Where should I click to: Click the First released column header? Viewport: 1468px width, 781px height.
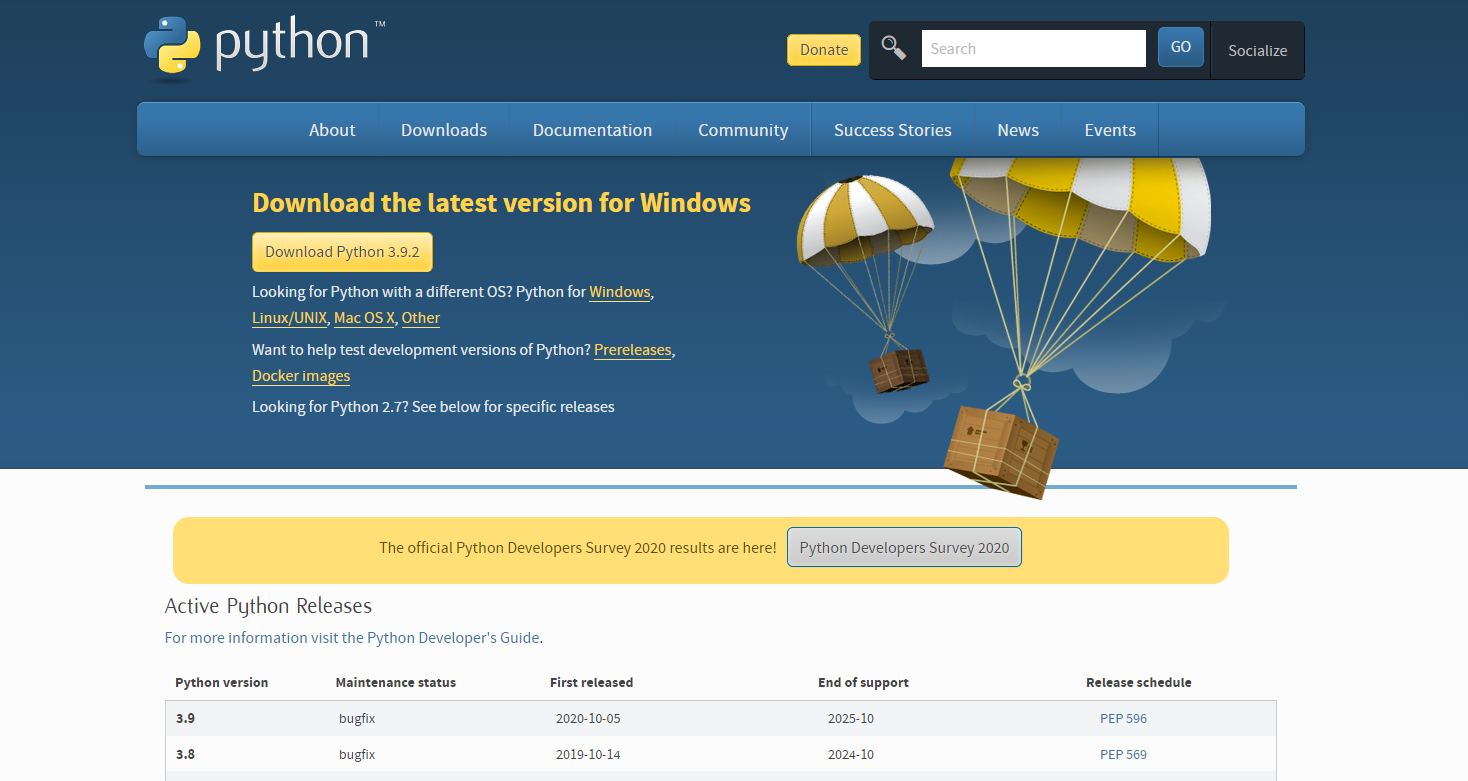pyautogui.click(x=591, y=682)
